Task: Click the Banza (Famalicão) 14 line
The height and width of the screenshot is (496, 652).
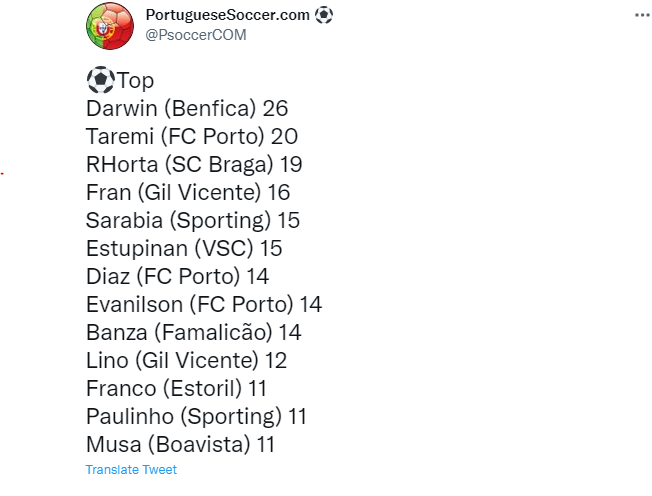Action: [193, 333]
